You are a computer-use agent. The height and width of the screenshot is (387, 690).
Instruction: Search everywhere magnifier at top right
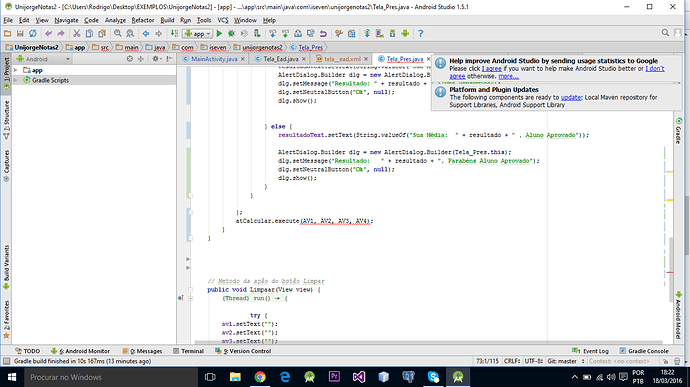click(x=665, y=33)
